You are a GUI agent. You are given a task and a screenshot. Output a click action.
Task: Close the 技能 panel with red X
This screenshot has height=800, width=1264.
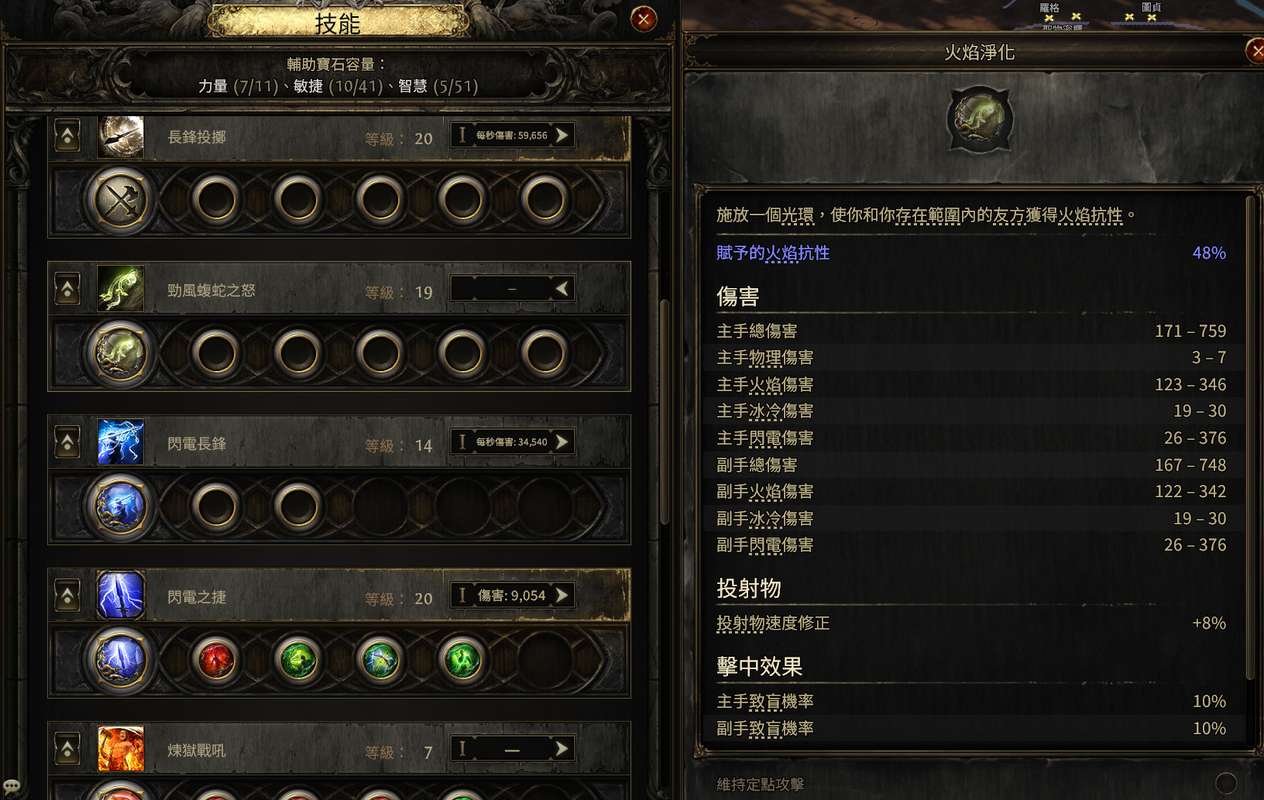point(645,18)
